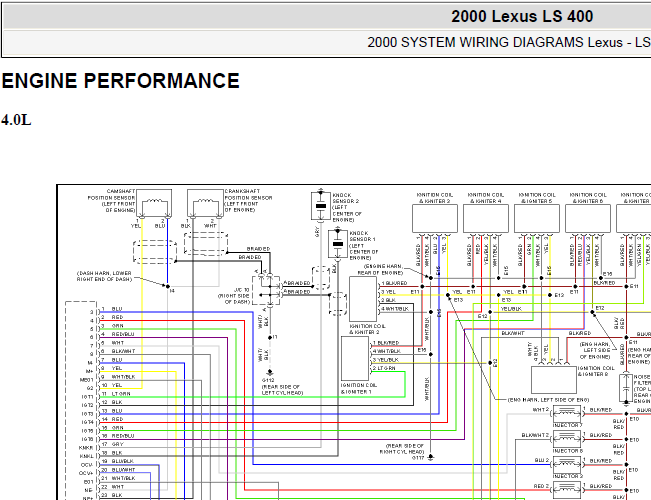
Task: Click the '19 BLU/BLK' pin label
Action: (118, 461)
